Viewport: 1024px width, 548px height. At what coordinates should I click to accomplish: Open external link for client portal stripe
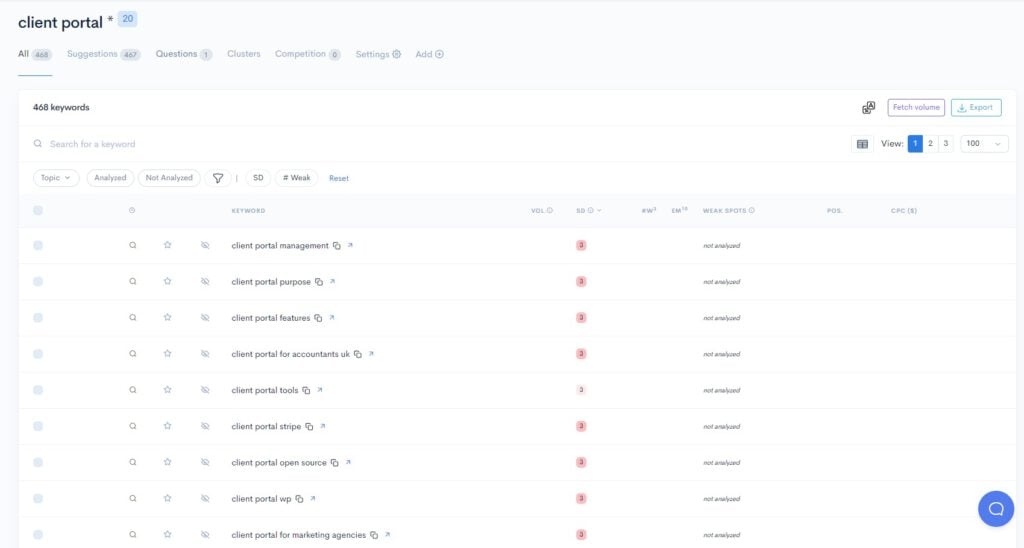tap(322, 426)
